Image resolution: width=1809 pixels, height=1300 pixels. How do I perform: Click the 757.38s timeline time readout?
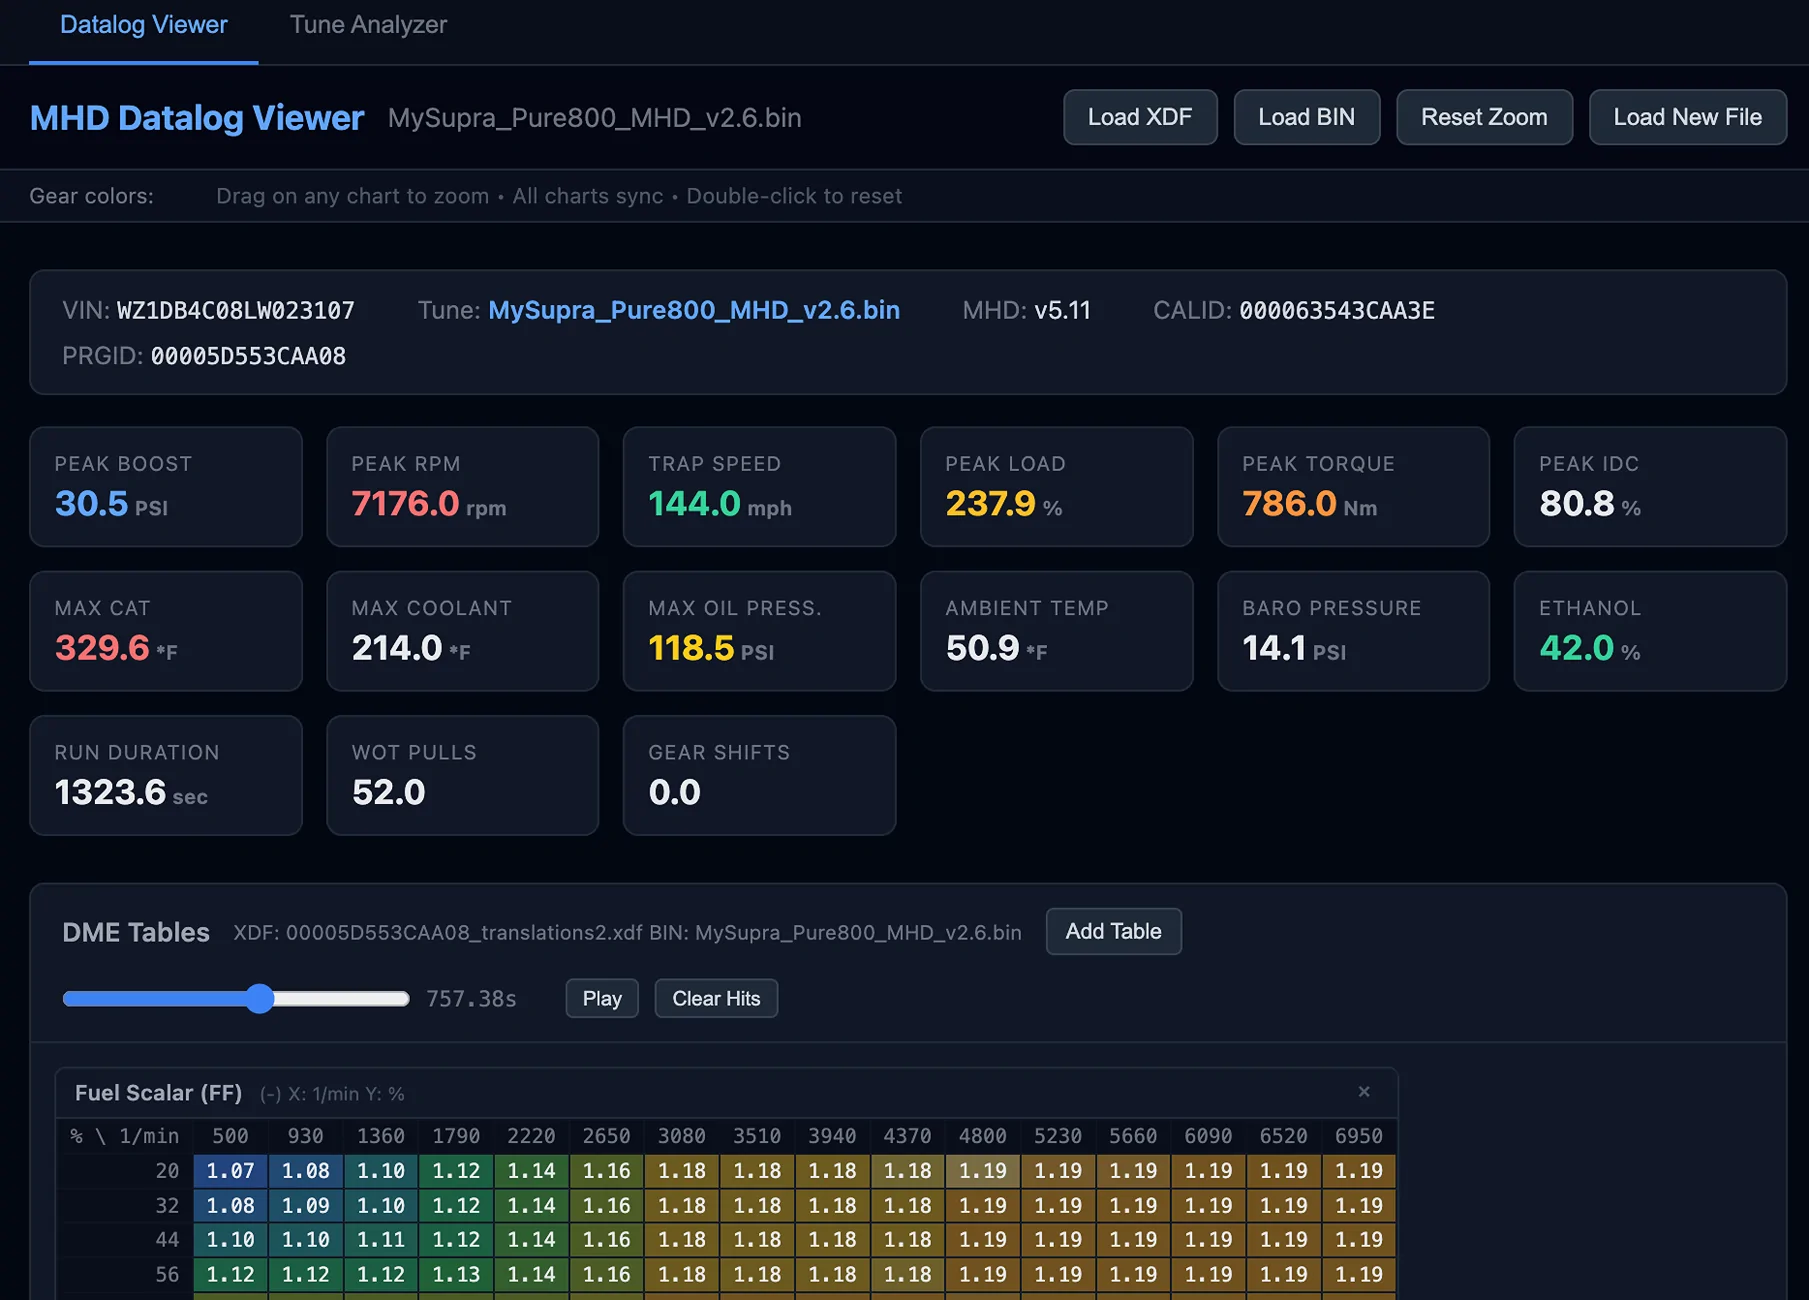(471, 999)
